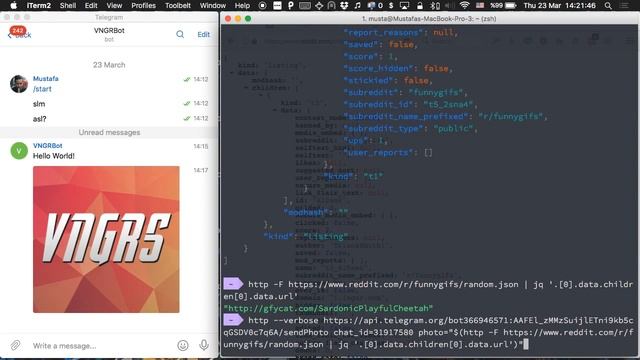Click the "subreddit_type": "public" line
The height and width of the screenshot is (360, 640).
coord(411,128)
